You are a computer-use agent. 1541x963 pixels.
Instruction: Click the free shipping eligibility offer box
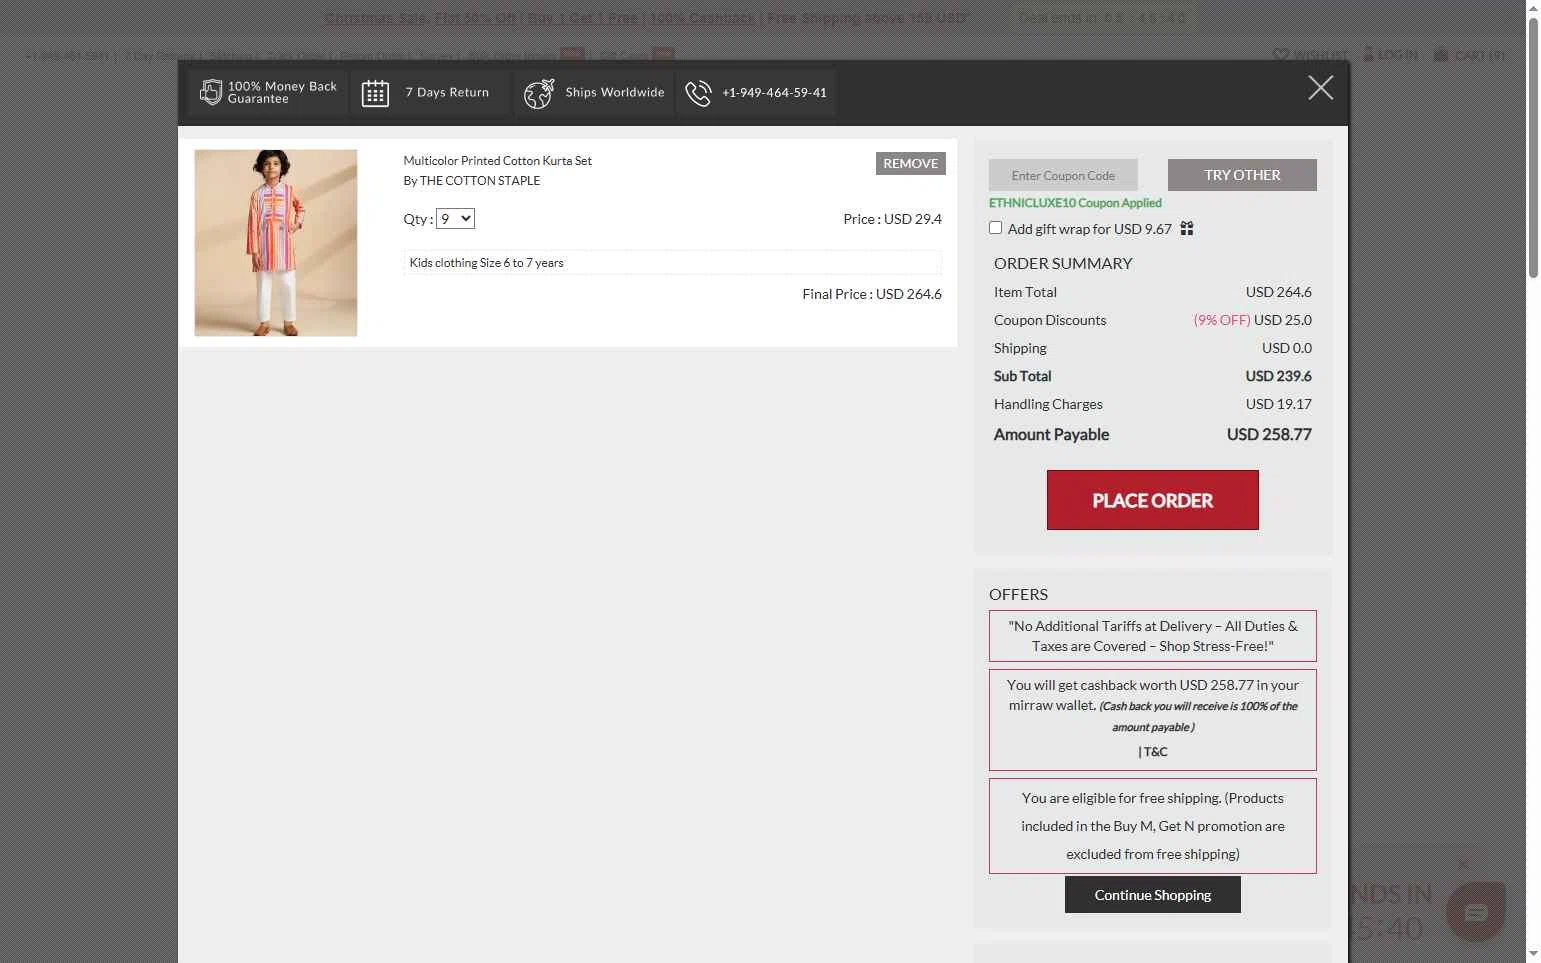(1152, 826)
